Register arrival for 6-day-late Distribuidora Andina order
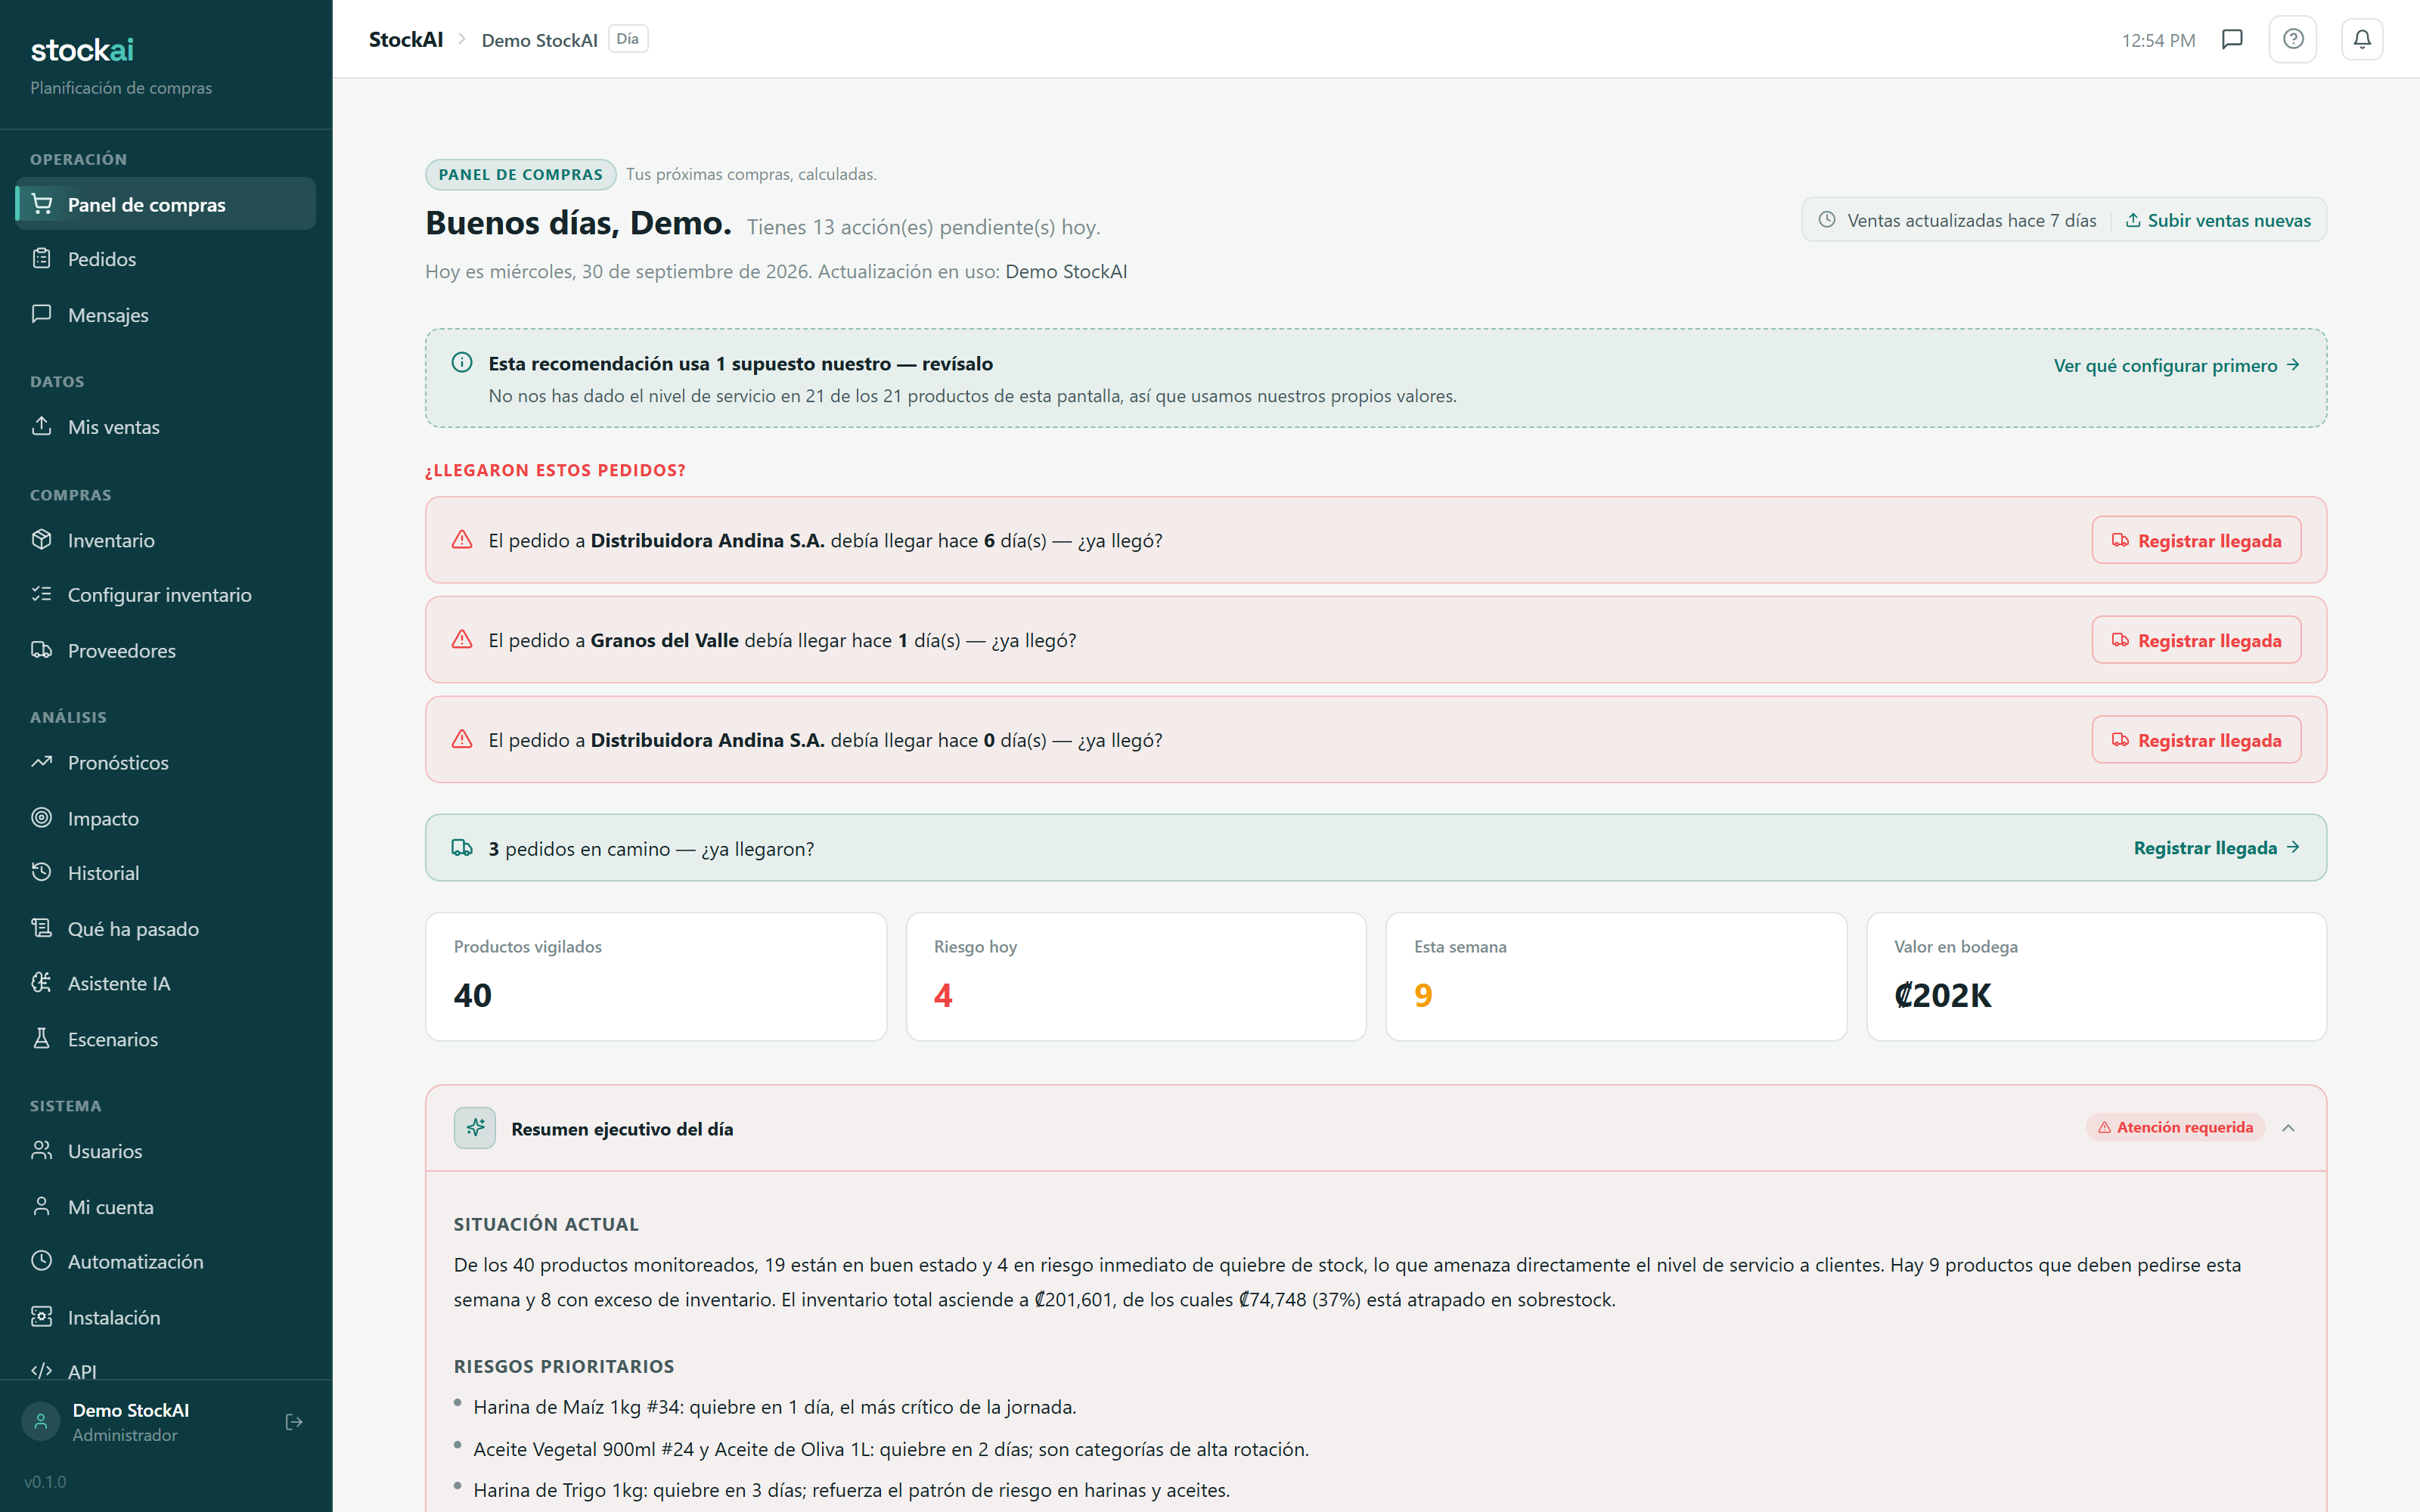Image resolution: width=2420 pixels, height=1512 pixels. click(2196, 540)
